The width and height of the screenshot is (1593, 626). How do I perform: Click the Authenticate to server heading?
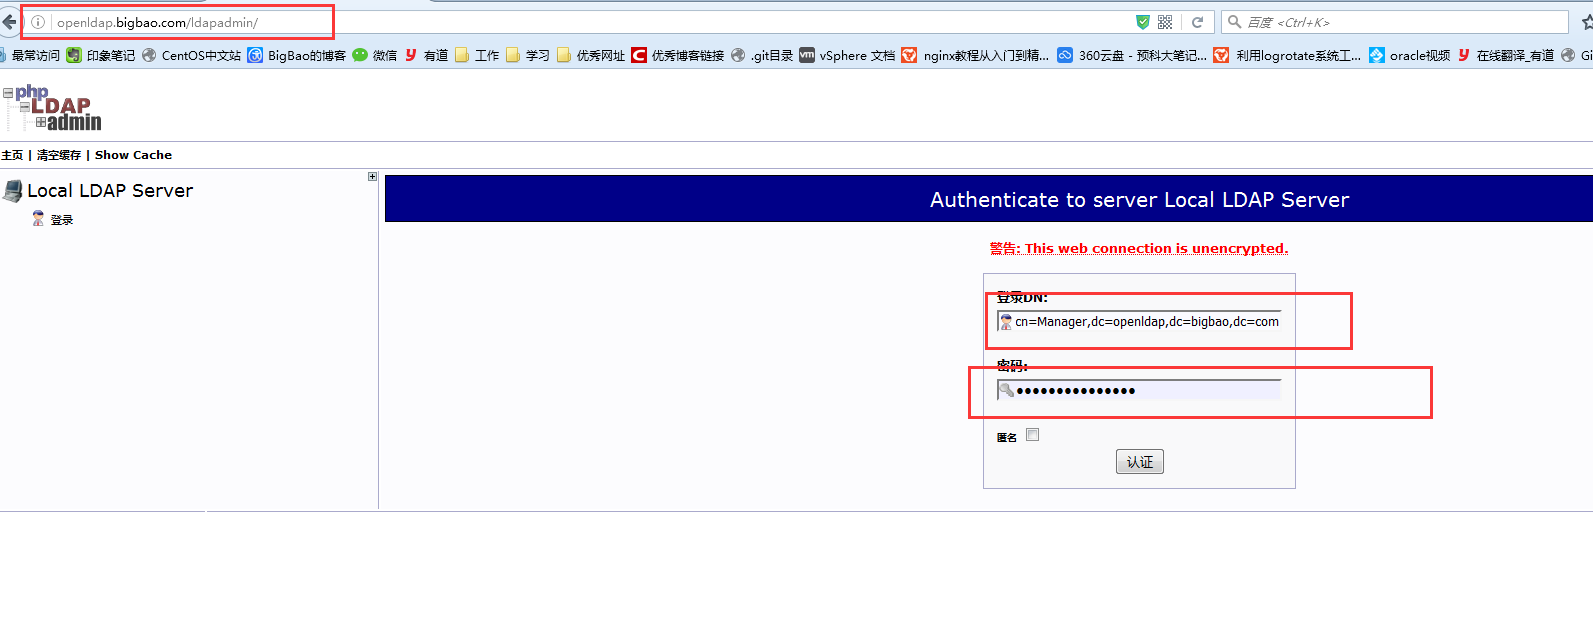click(x=1139, y=200)
